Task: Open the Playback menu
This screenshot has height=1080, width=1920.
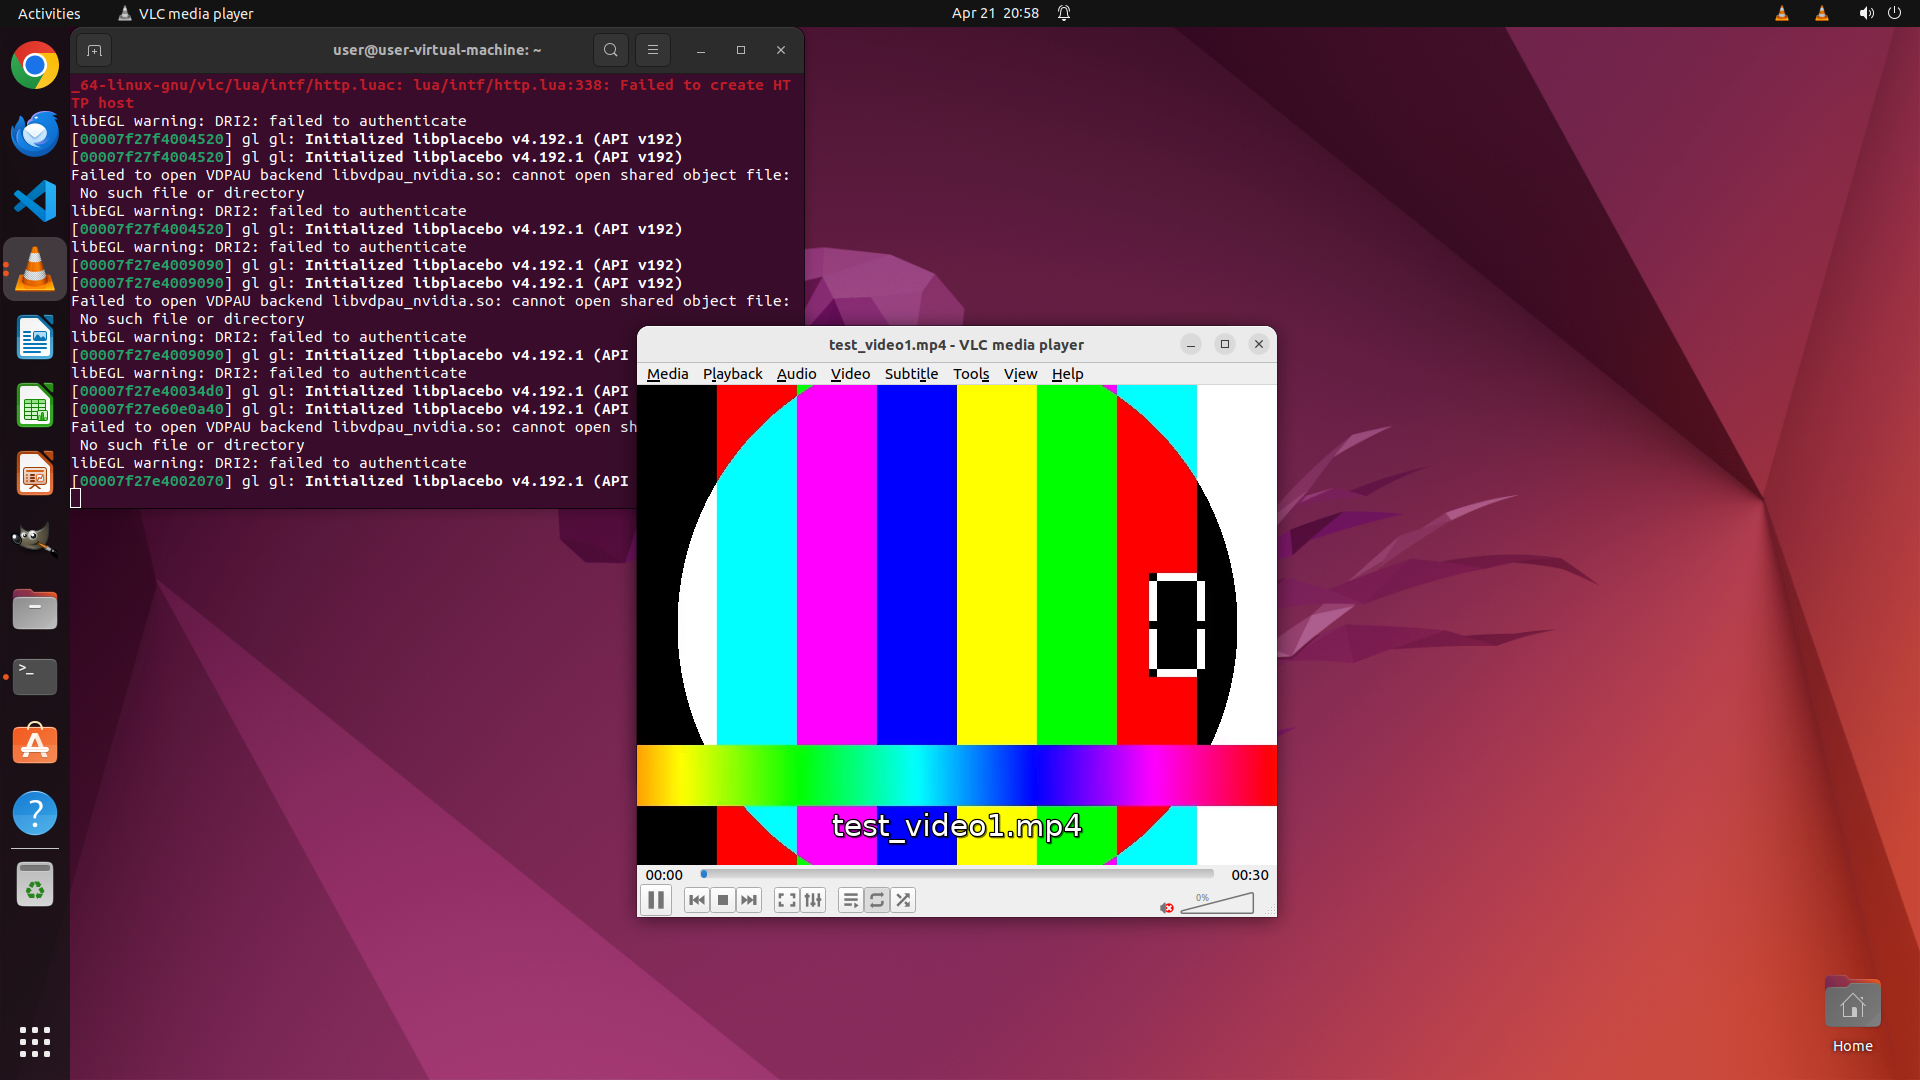Action: click(x=732, y=374)
